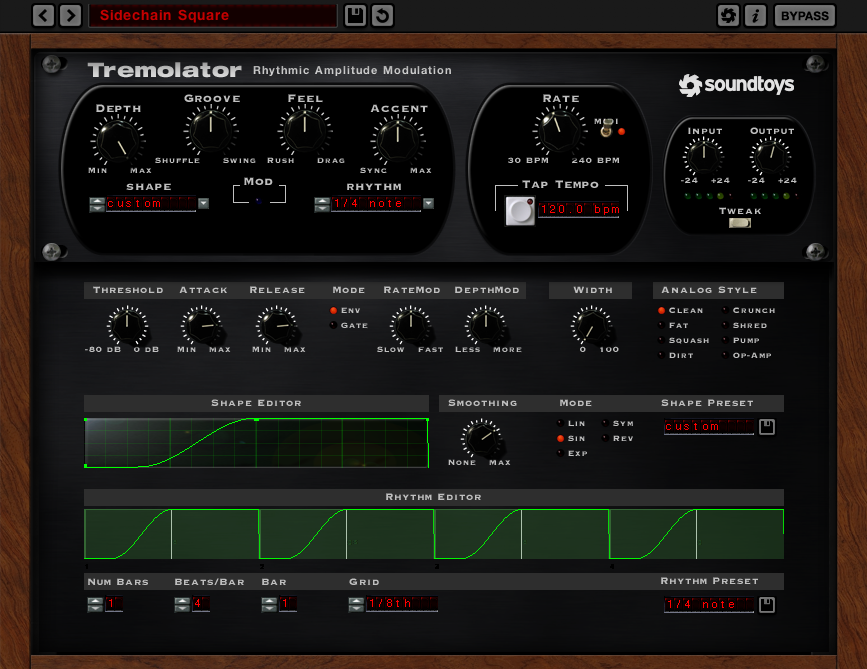Open the Shape dropdown arrow
The width and height of the screenshot is (867, 669).
click(203, 203)
